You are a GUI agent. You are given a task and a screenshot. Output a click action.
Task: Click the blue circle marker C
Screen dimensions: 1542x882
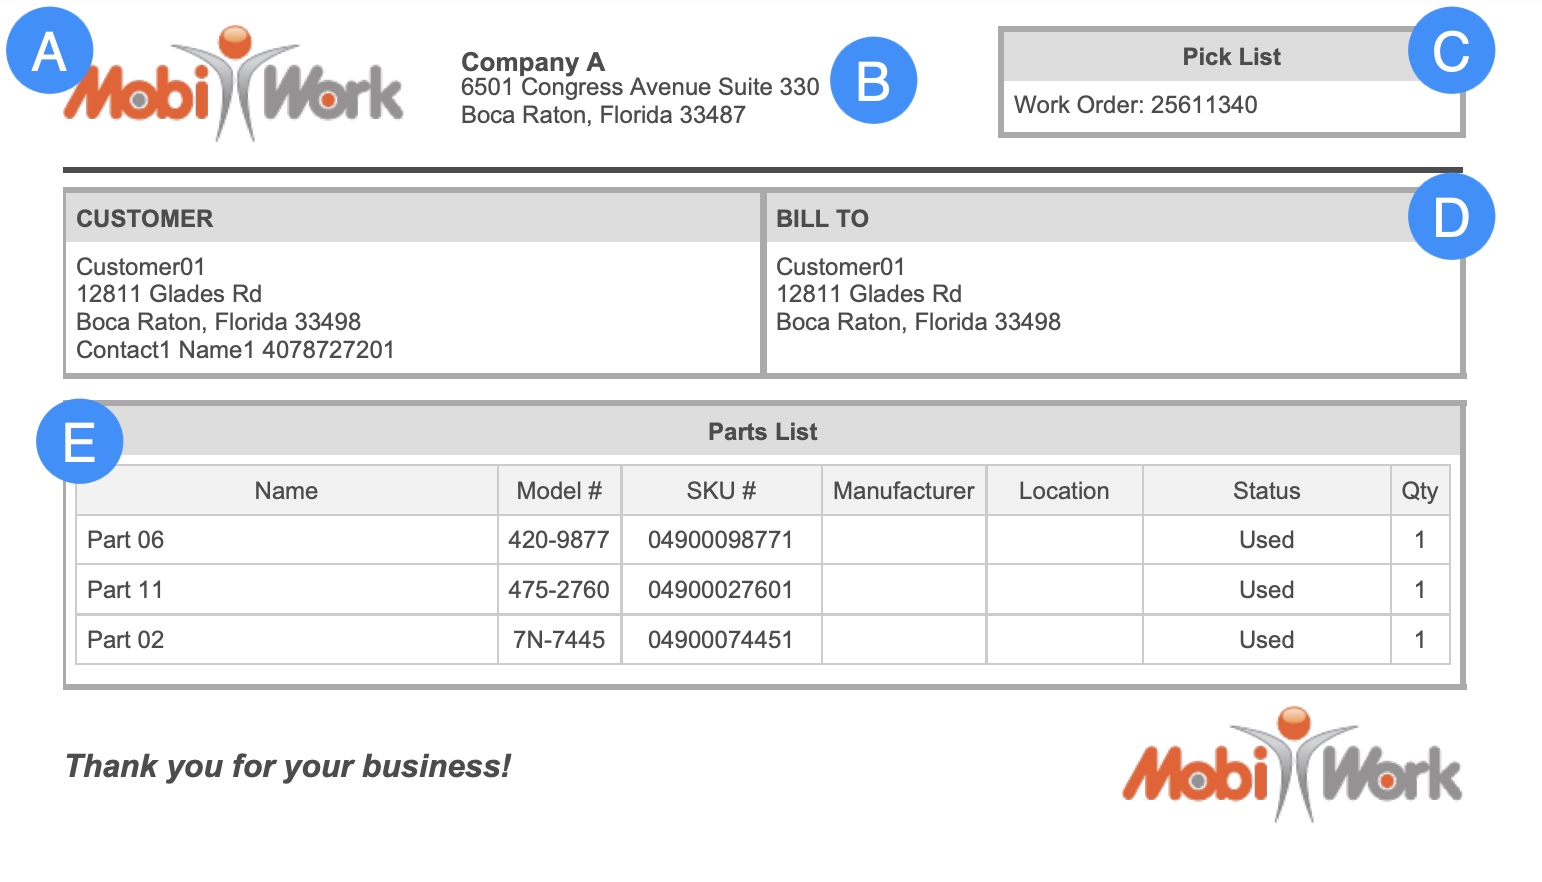(1451, 51)
